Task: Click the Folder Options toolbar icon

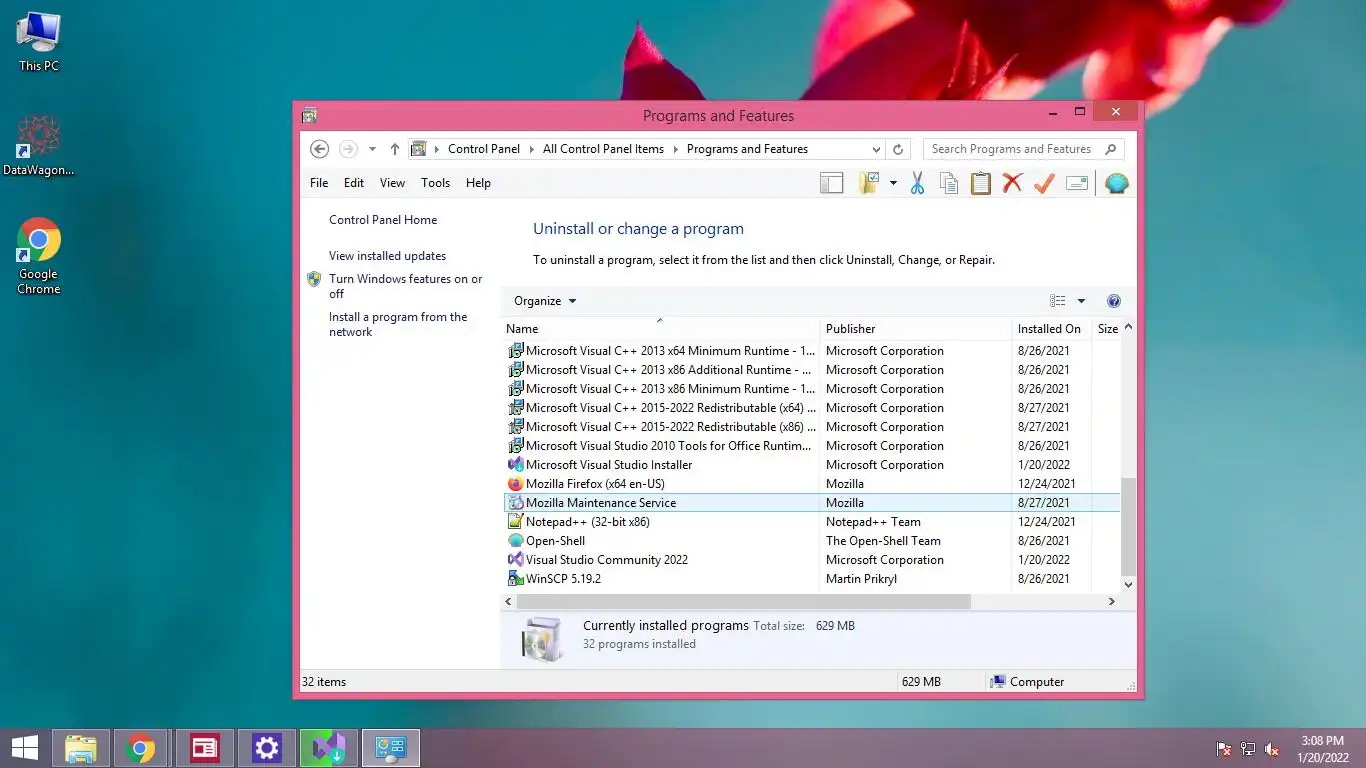Action: pos(868,183)
